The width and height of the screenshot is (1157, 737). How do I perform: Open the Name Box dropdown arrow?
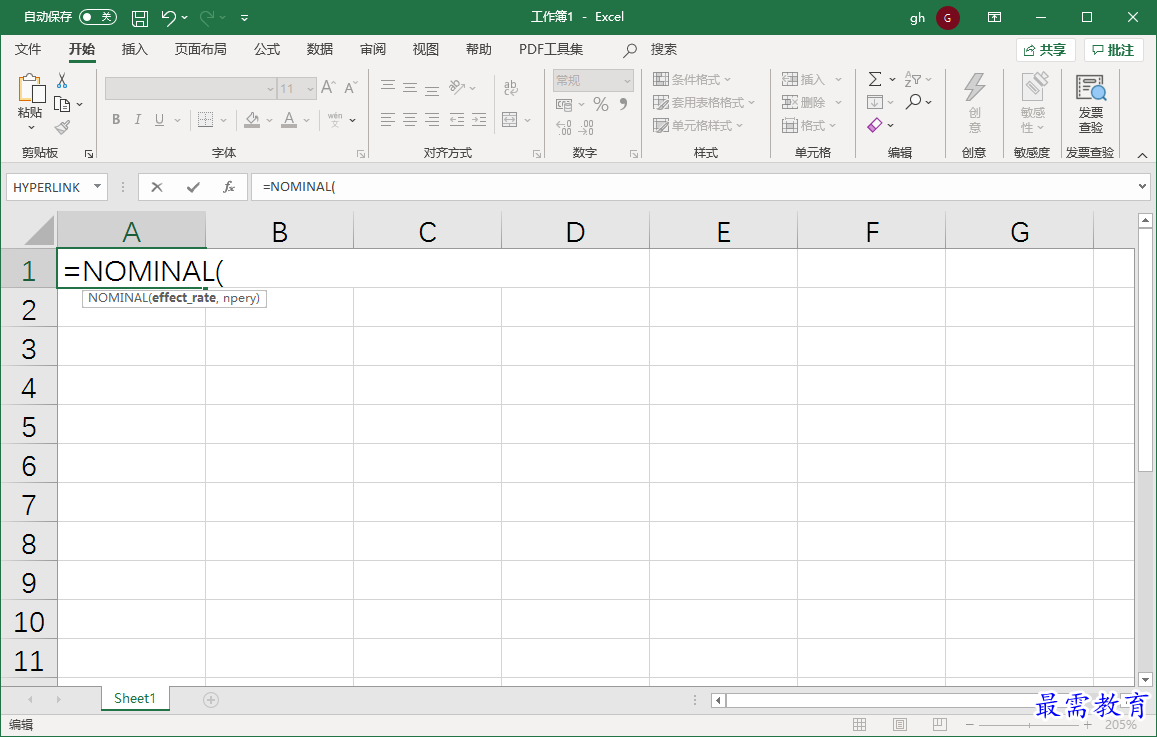point(97,187)
